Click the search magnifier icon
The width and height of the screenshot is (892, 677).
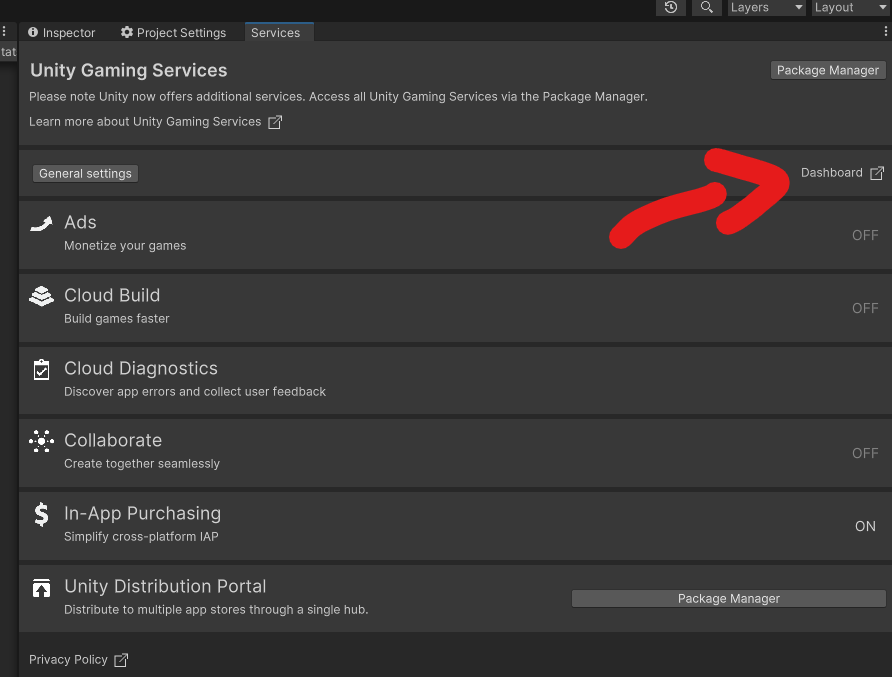(706, 7)
